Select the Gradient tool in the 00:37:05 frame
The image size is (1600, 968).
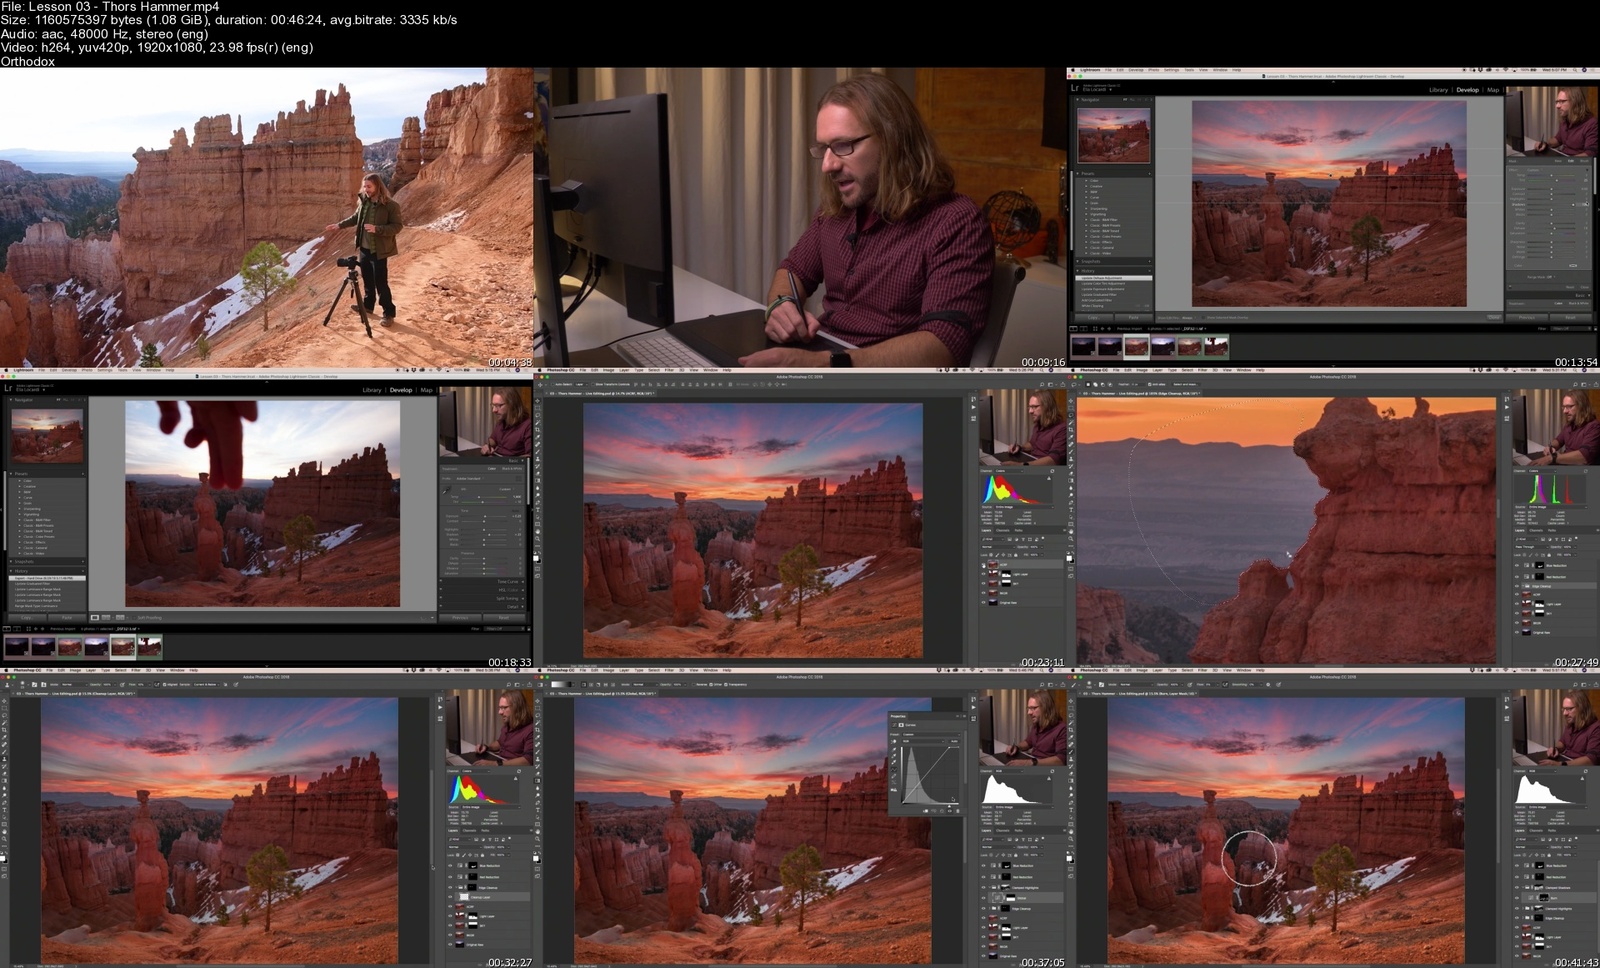(538, 781)
